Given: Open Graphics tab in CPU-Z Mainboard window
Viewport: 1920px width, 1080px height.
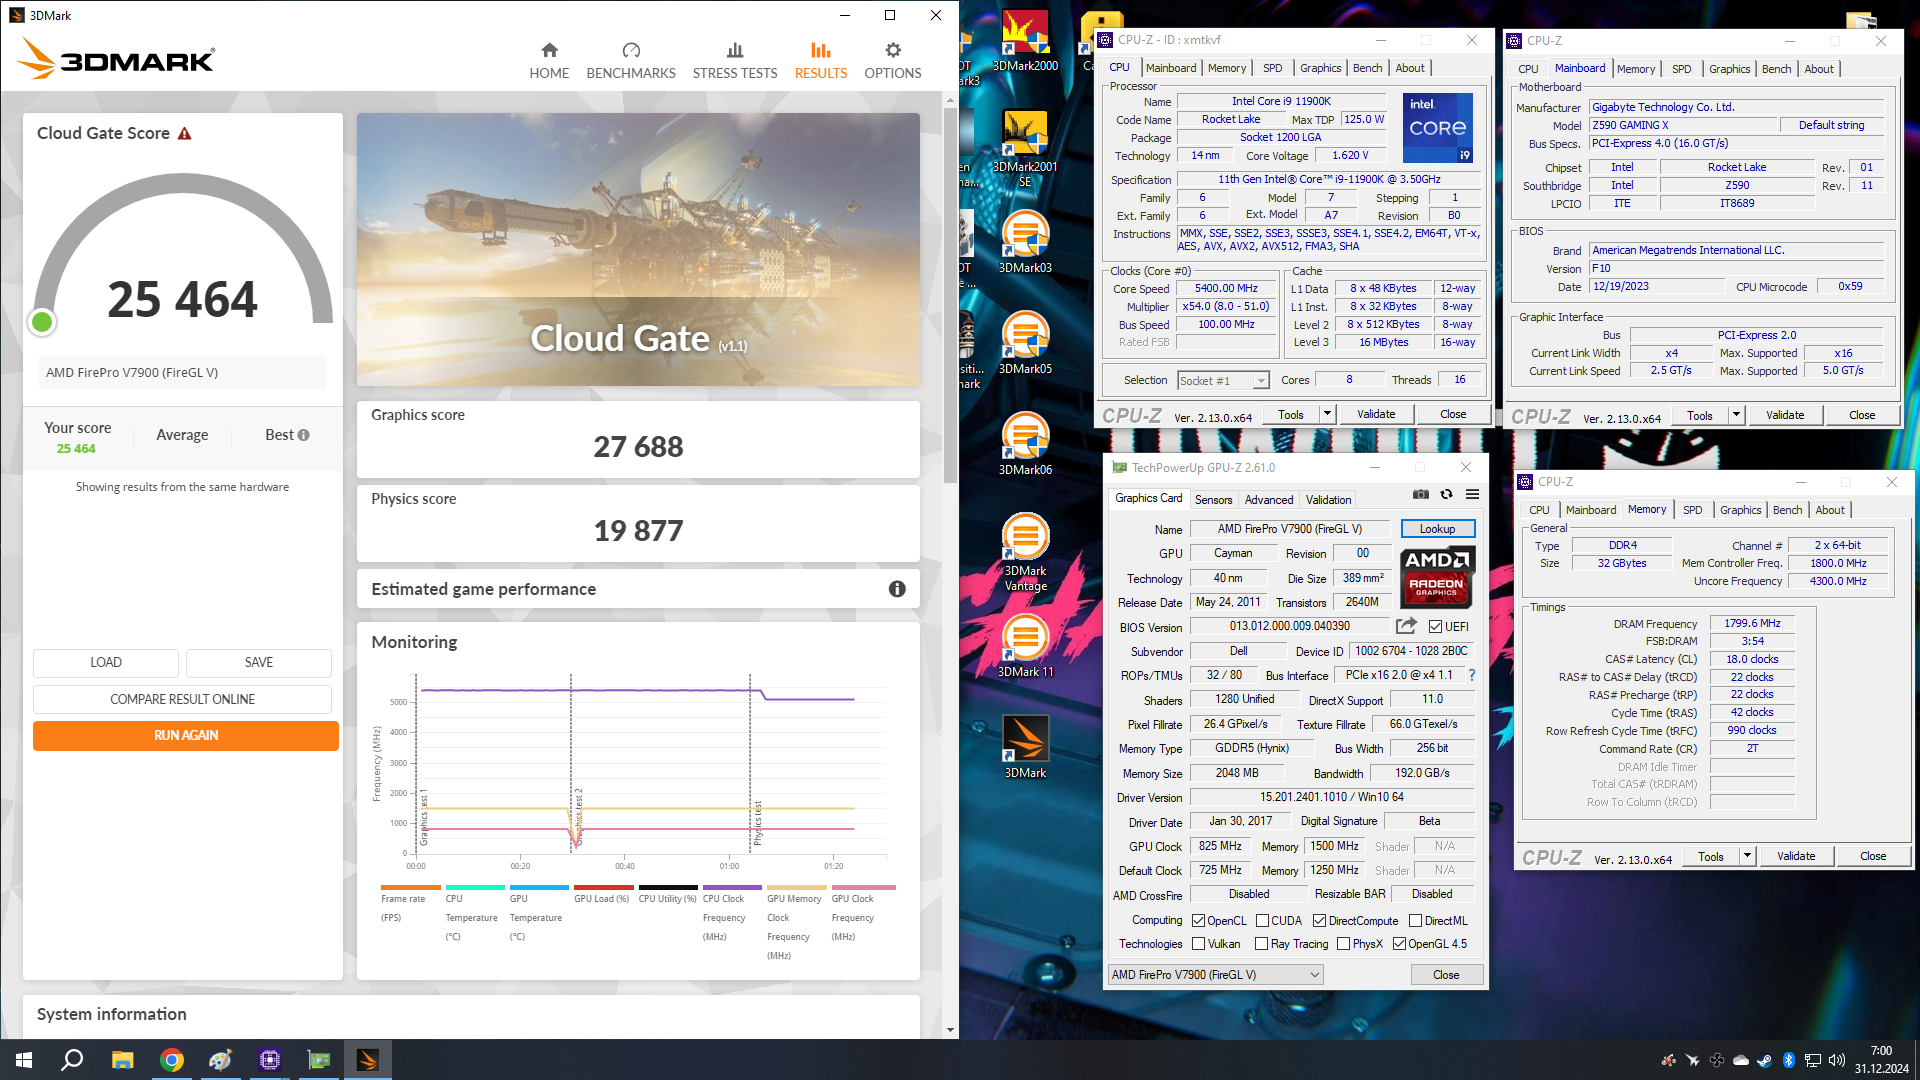Looking at the screenshot, I should coord(1729,69).
